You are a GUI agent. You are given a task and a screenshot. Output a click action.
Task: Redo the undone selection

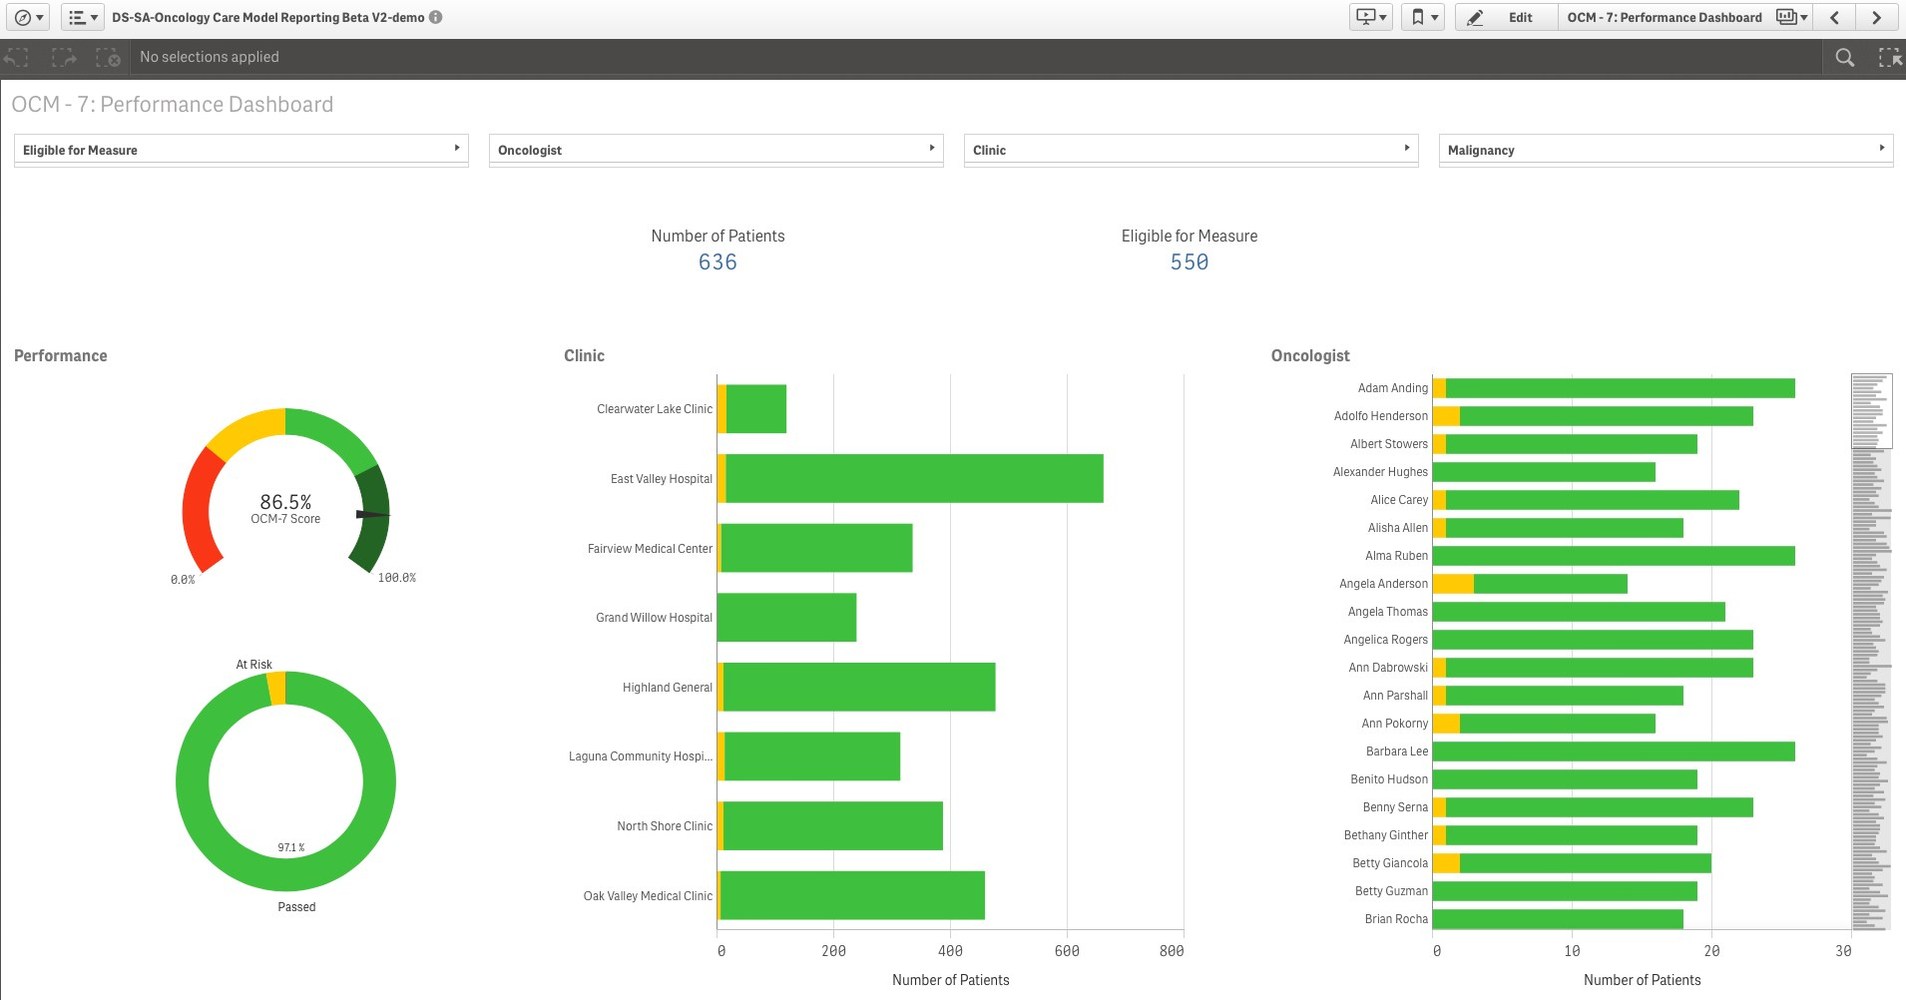(x=62, y=57)
